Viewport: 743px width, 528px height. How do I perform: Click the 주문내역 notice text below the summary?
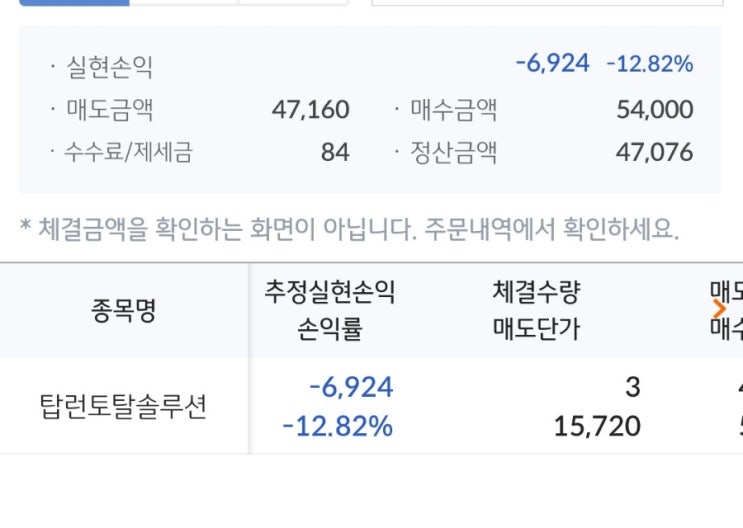[350, 231]
